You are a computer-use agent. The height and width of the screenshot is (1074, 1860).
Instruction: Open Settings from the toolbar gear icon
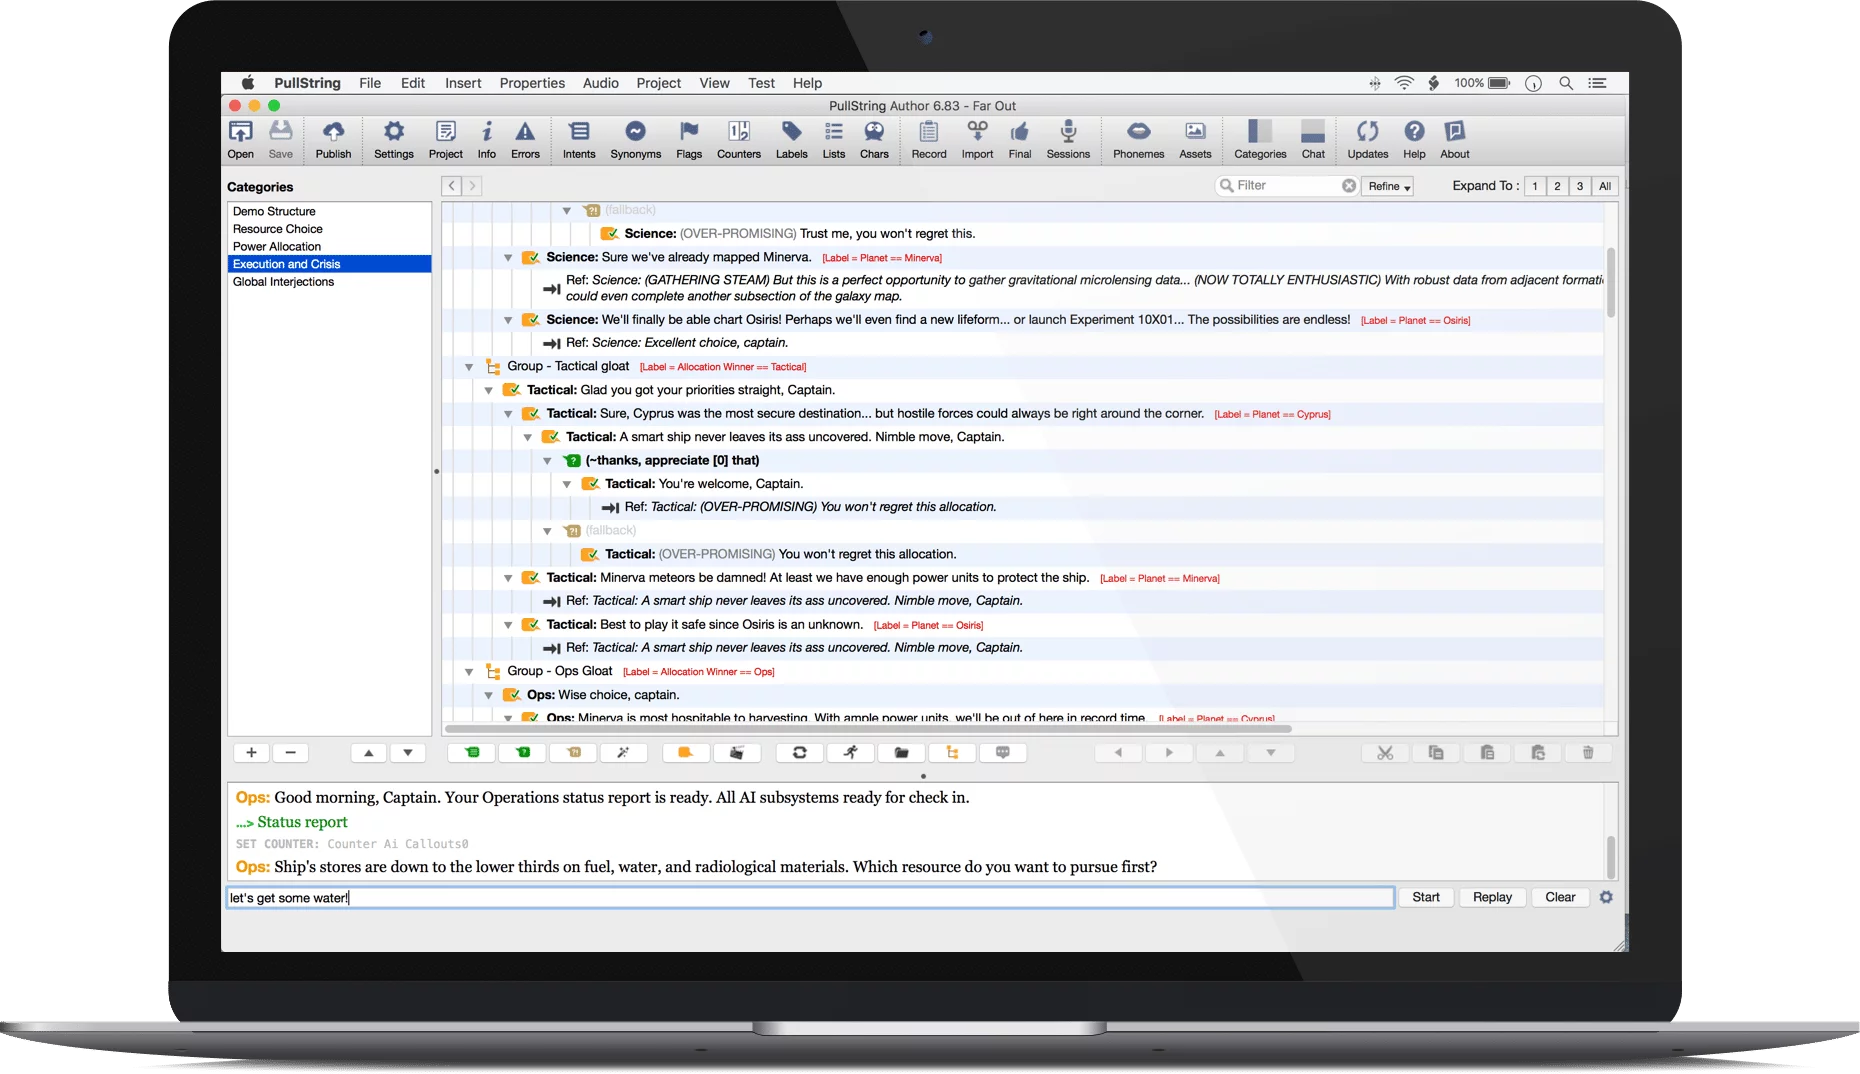(x=394, y=139)
